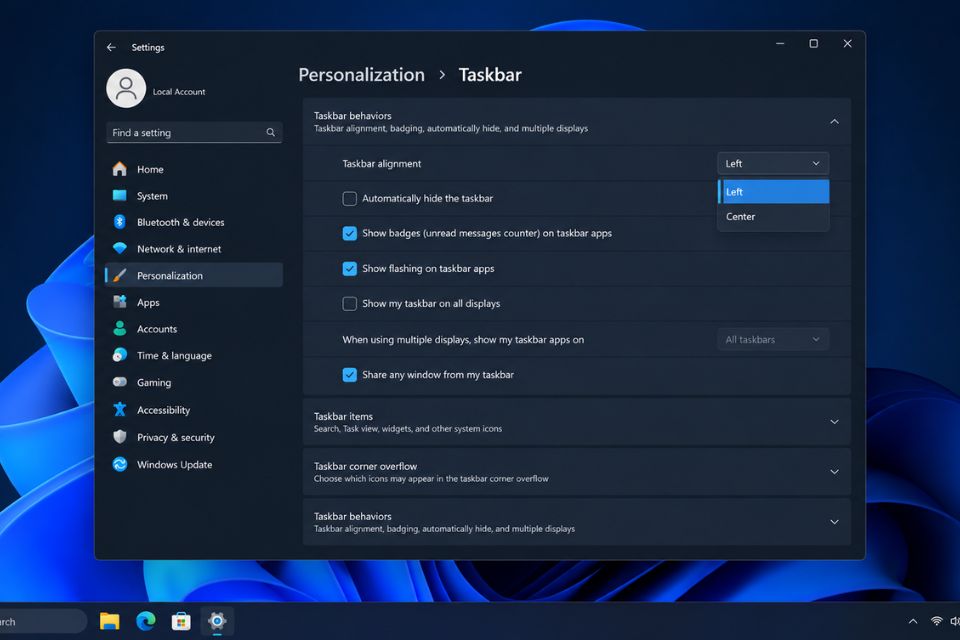This screenshot has height=640, width=960.
Task: Open File Explorer from the taskbar
Action: pyautogui.click(x=110, y=621)
